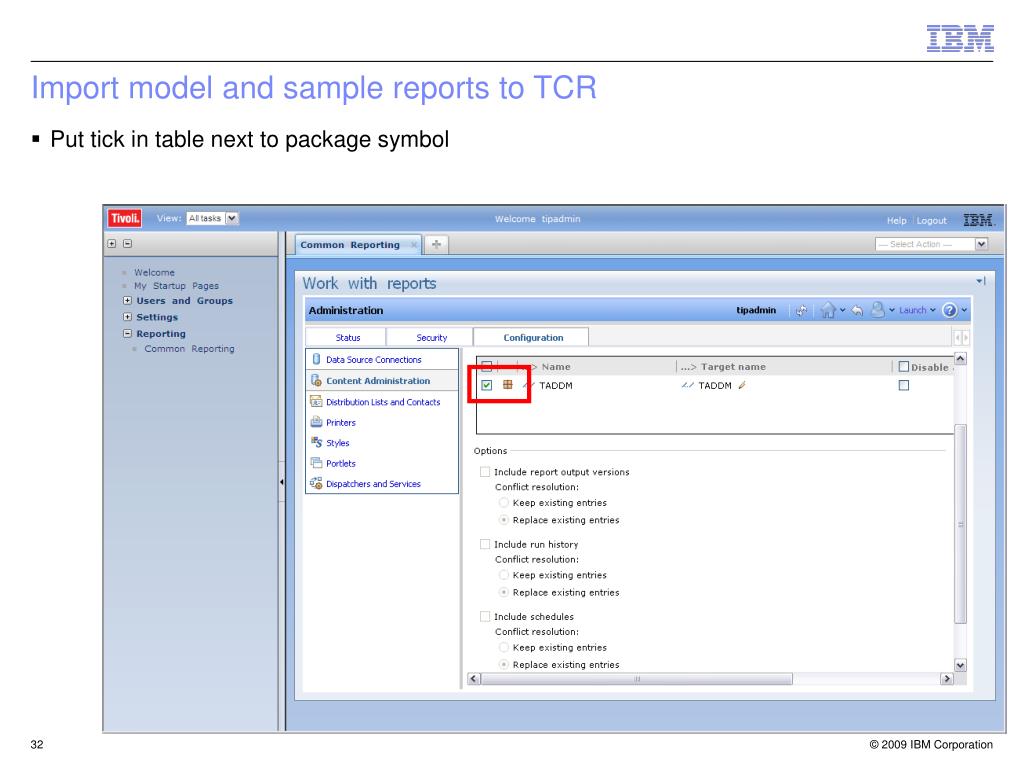
Task: Click the portlet menu icon beside Work with reports
Action: pos(981,281)
